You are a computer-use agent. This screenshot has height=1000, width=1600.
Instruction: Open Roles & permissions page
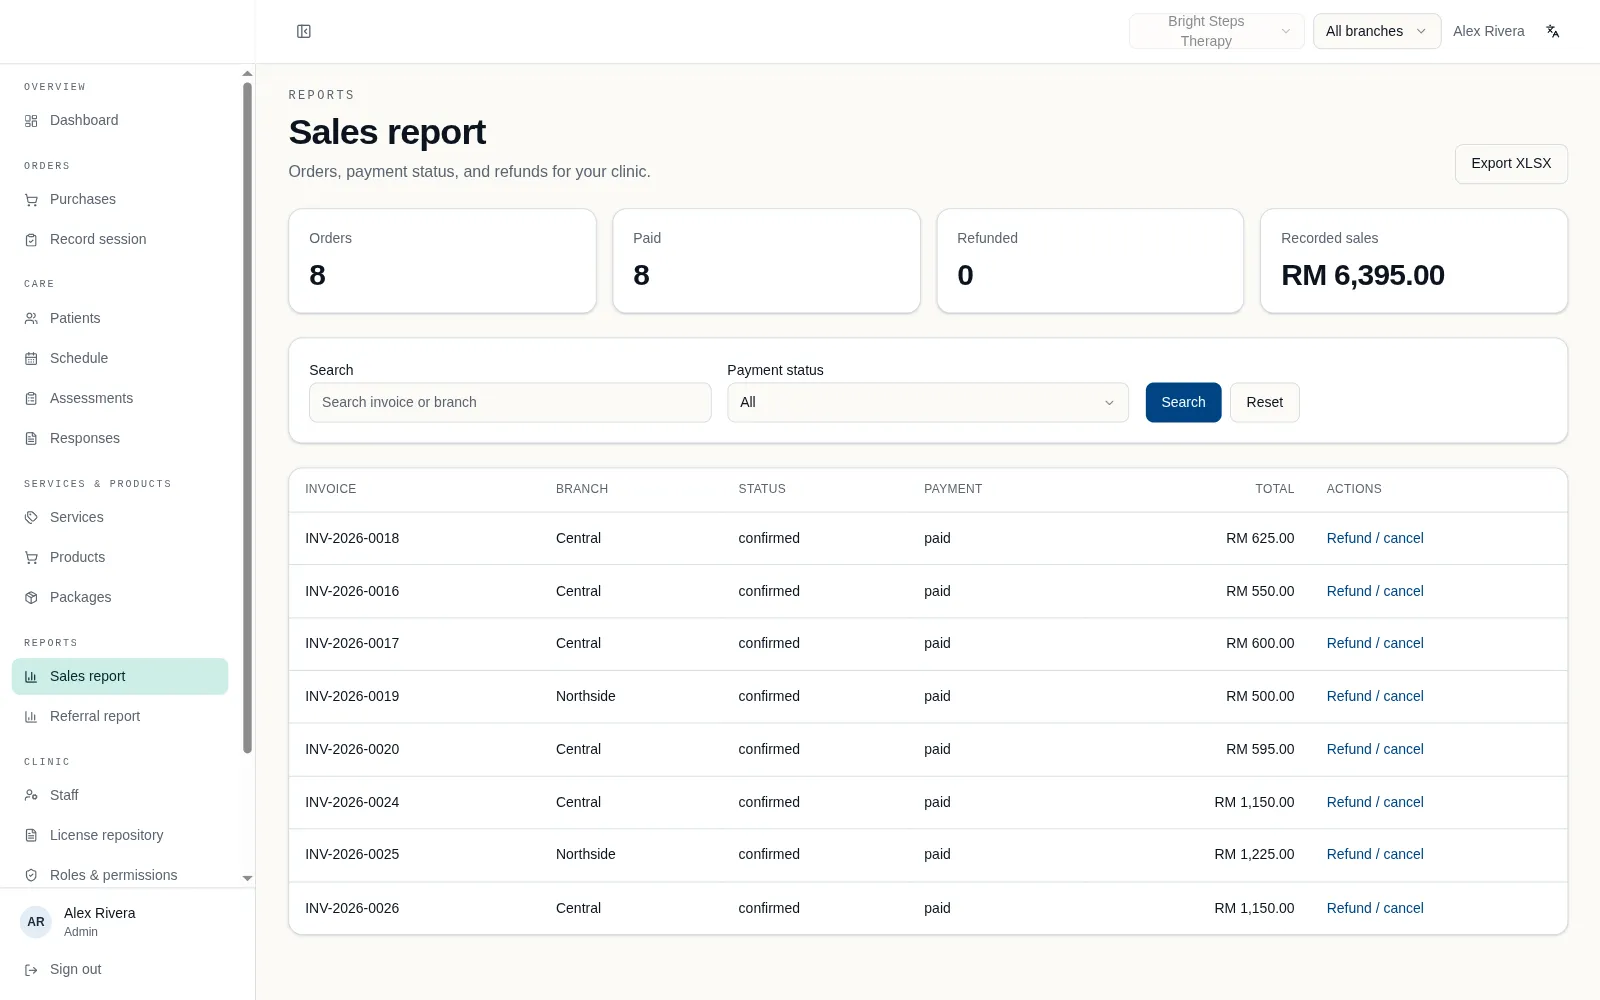coord(120,875)
